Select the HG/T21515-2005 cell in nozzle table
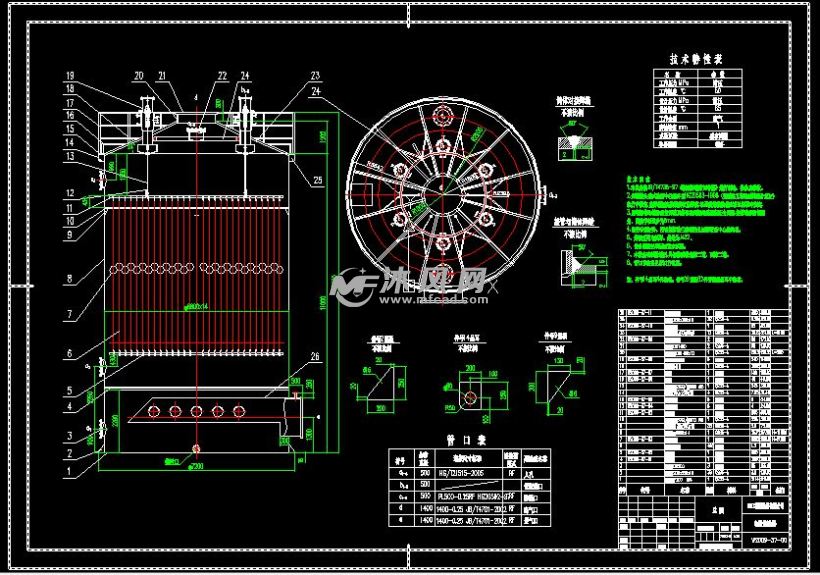Screen dimensions: 820x575 click(x=461, y=473)
